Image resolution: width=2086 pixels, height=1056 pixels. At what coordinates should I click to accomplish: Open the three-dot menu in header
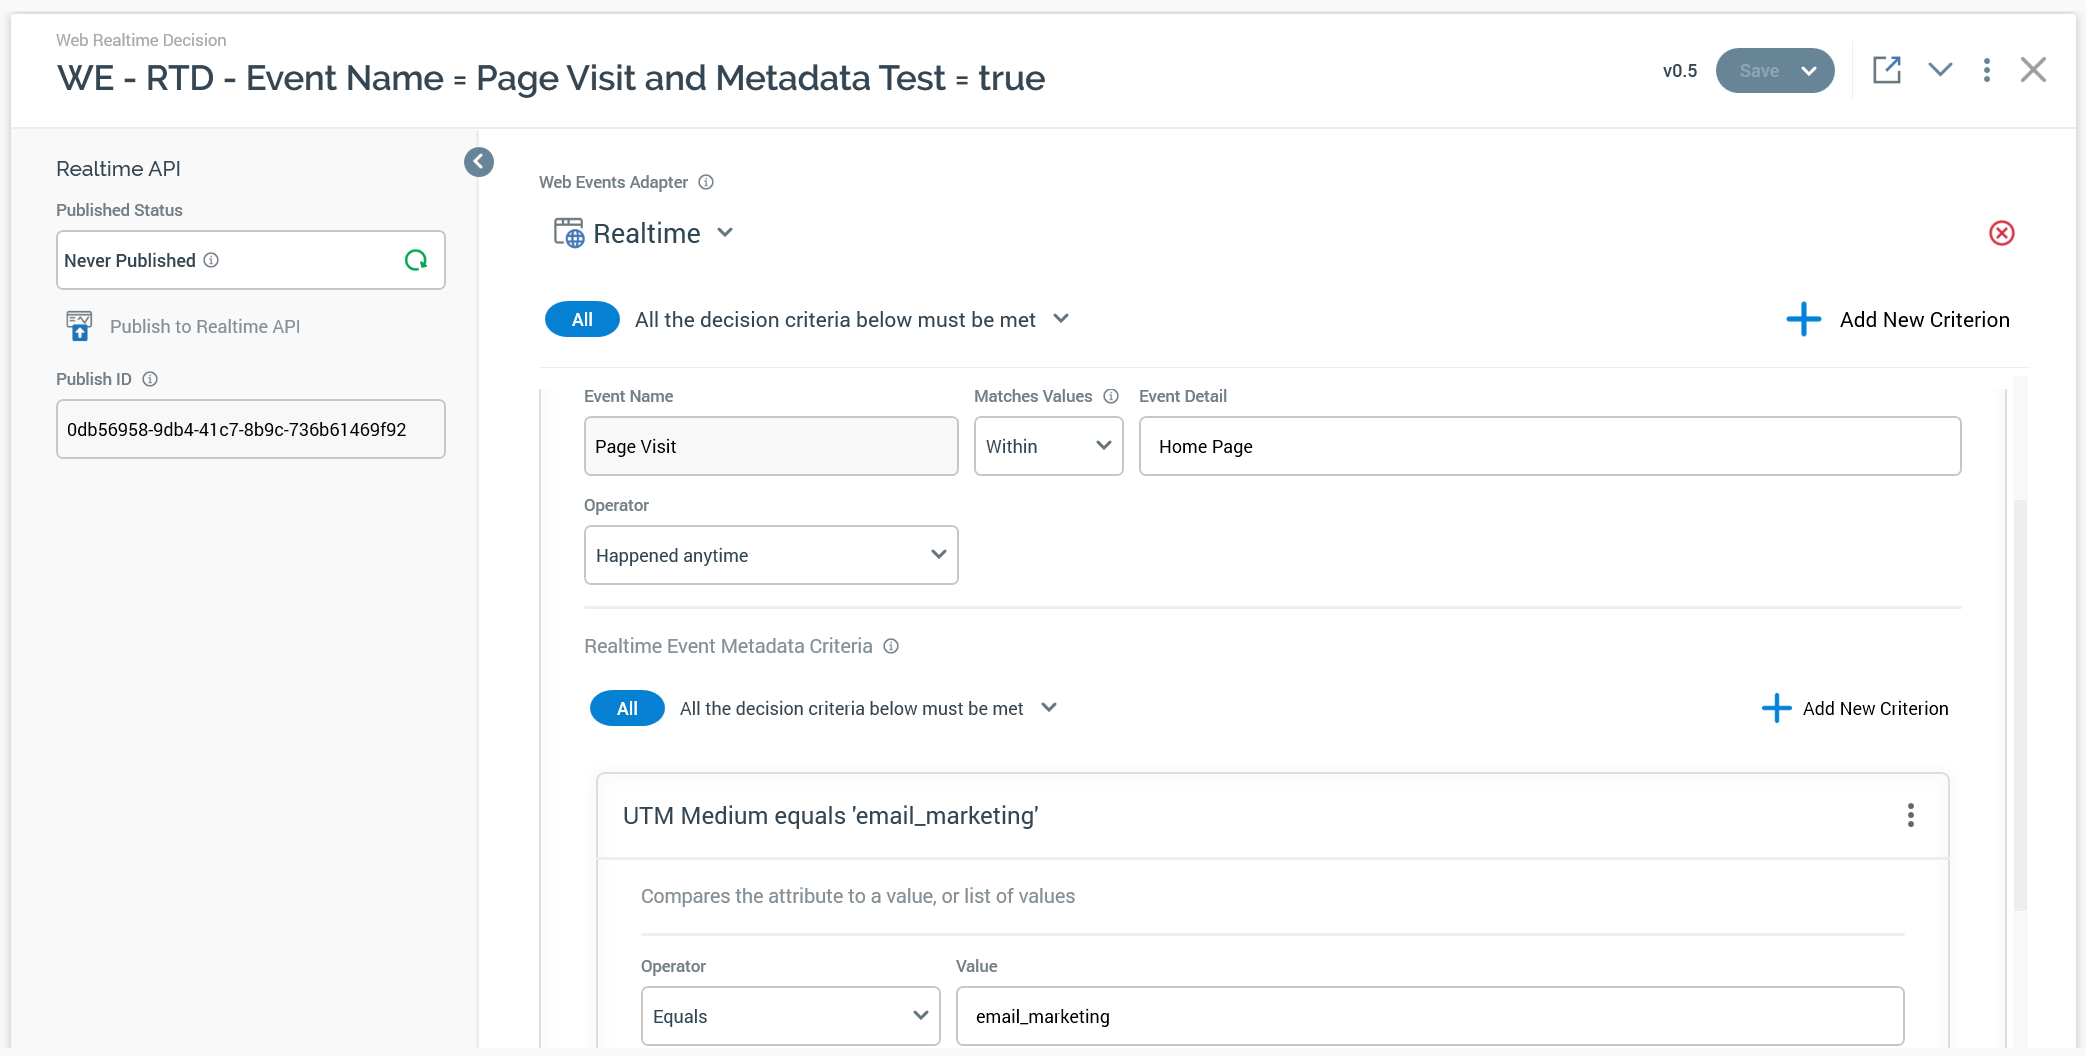[1986, 70]
